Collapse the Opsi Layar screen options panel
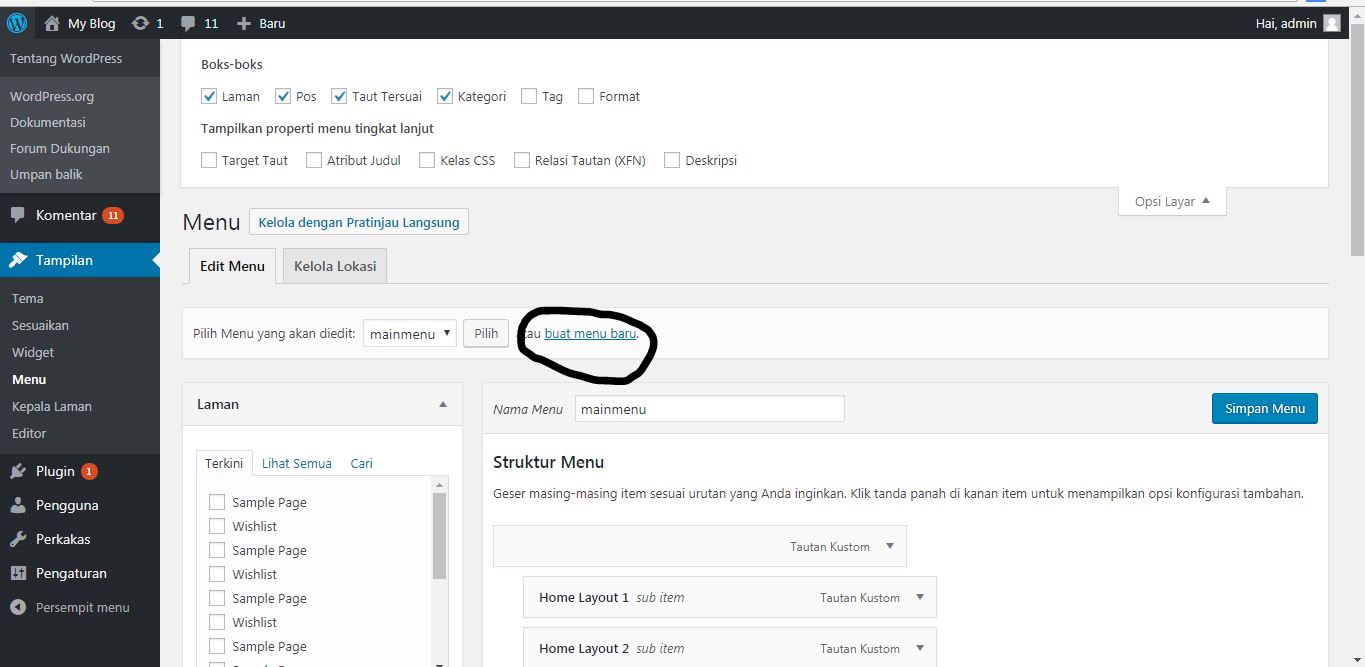This screenshot has height=667, width=1365. click(1172, 201)
